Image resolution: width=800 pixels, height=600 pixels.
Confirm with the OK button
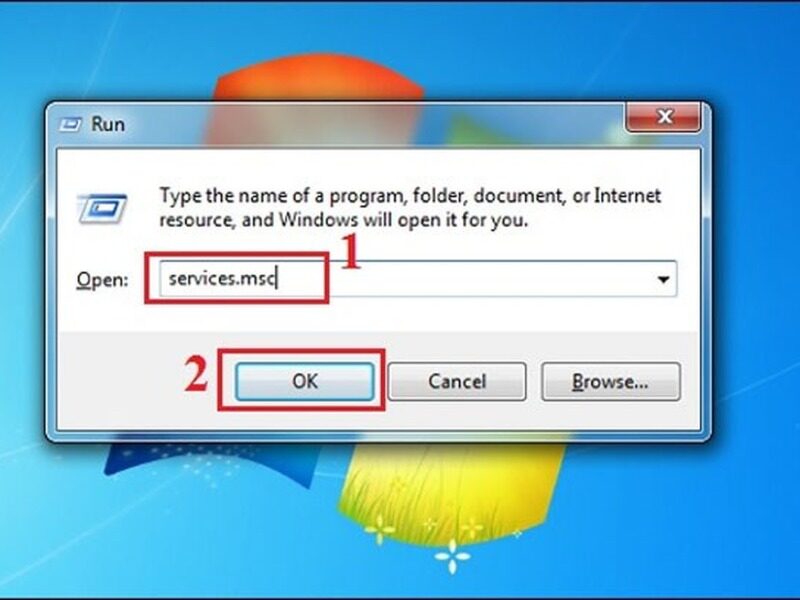305,382
